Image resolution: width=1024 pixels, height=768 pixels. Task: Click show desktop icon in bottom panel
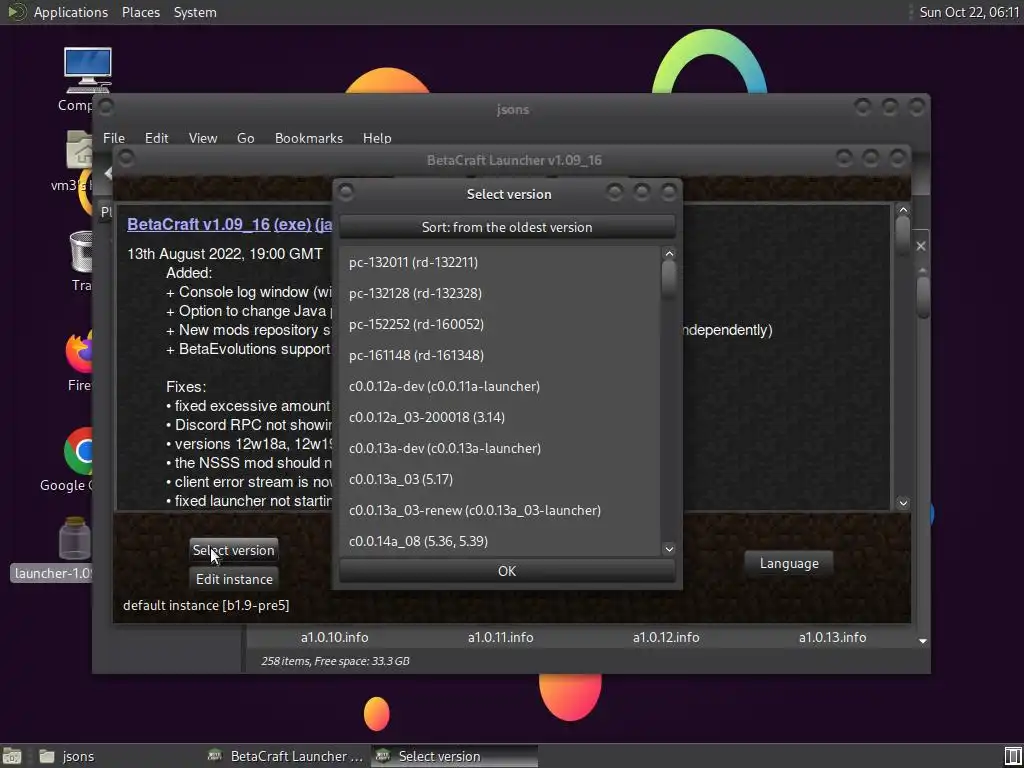coord(12,756)
